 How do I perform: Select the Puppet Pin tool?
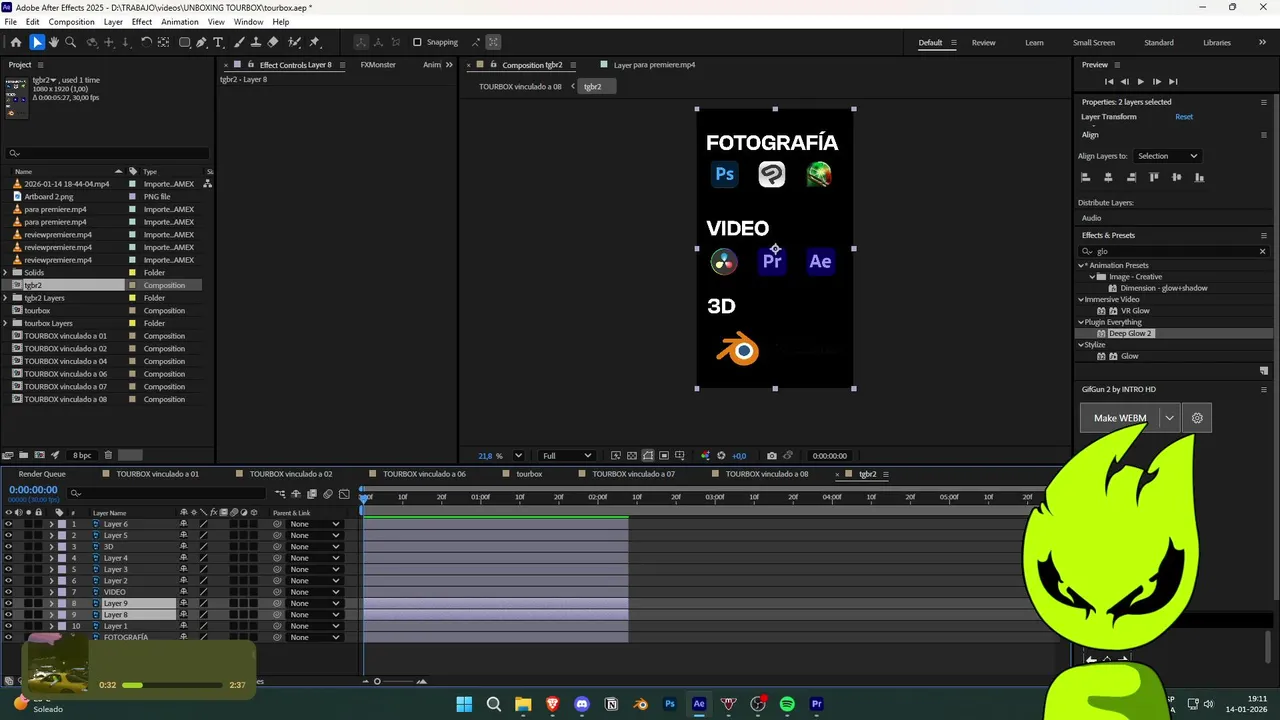click(x=314, y=42)
